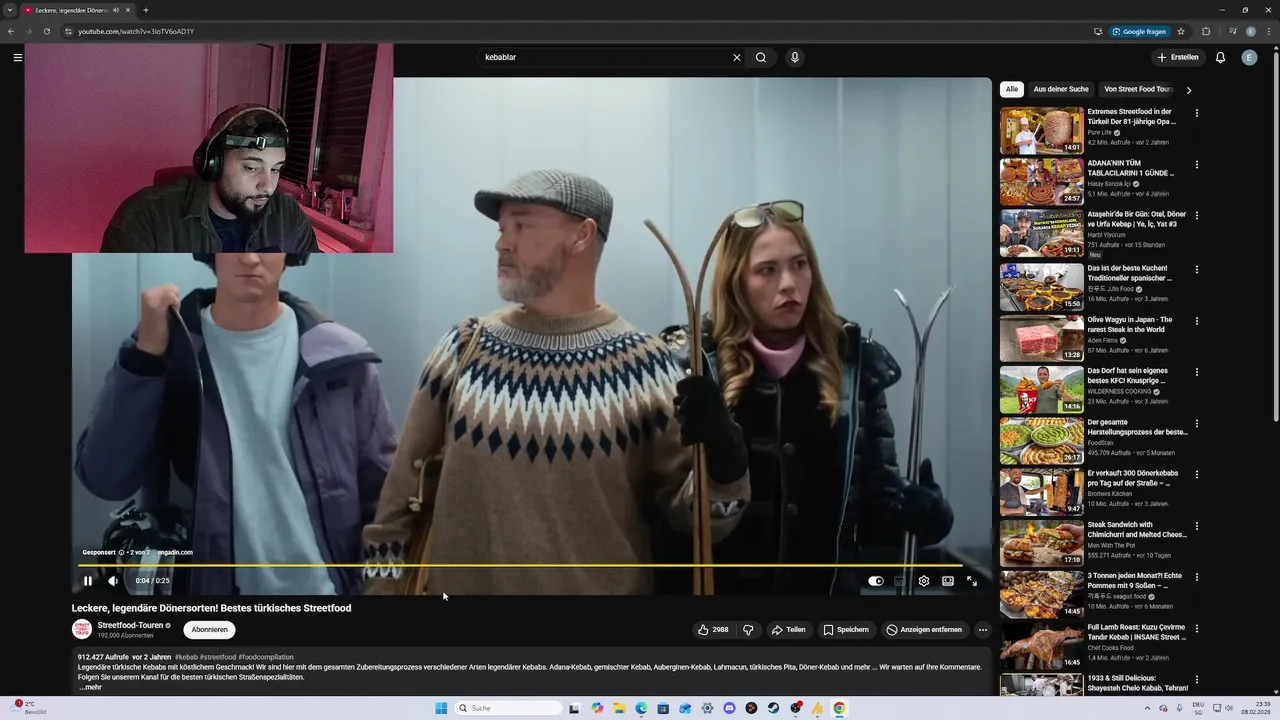1280x720 pixels.
Task: Click the Speichern button
Action: click(846, 630)
